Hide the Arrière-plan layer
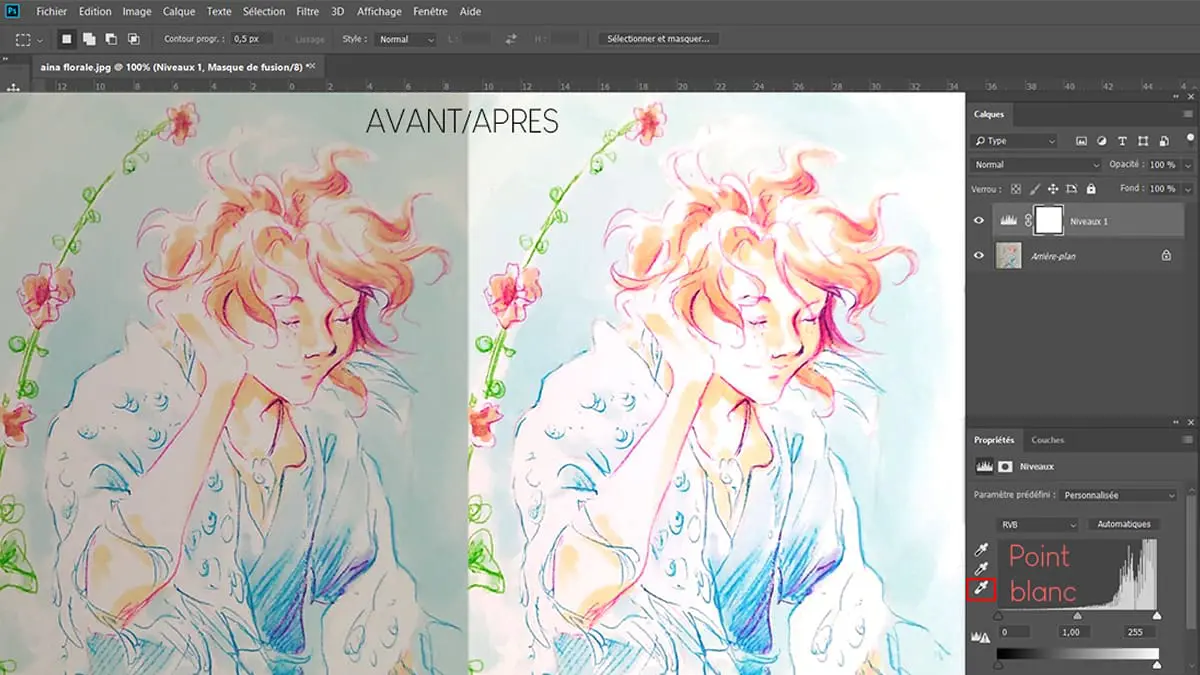 tap(979, 256)
